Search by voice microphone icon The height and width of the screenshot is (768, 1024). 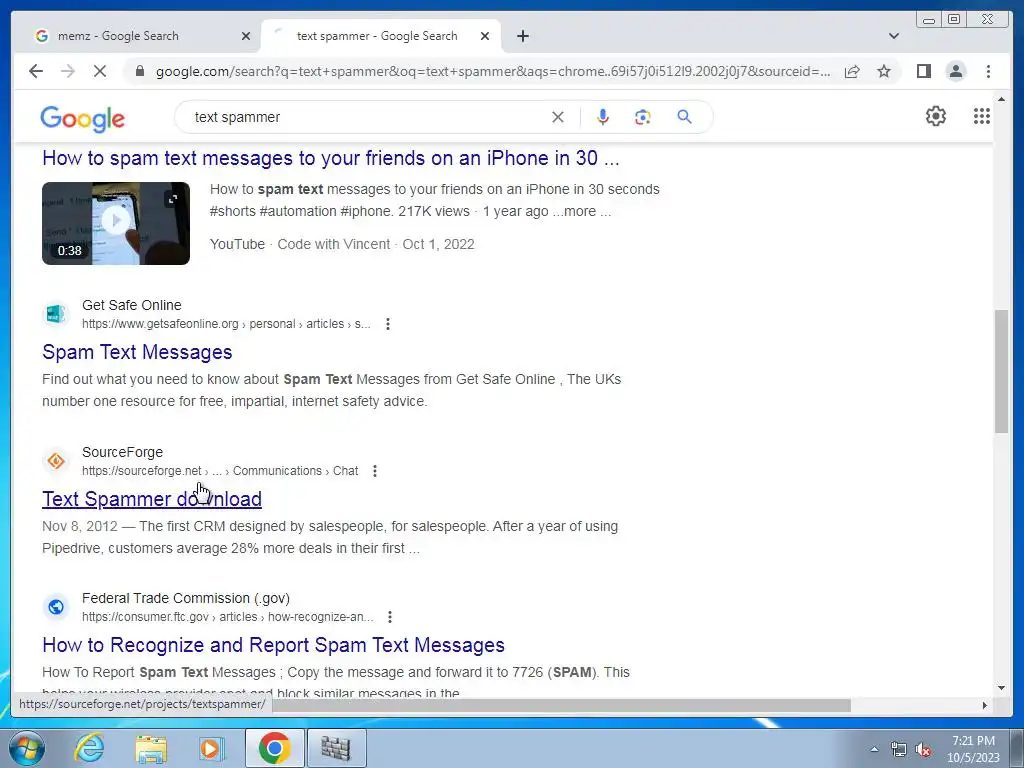tap(603, 117)
